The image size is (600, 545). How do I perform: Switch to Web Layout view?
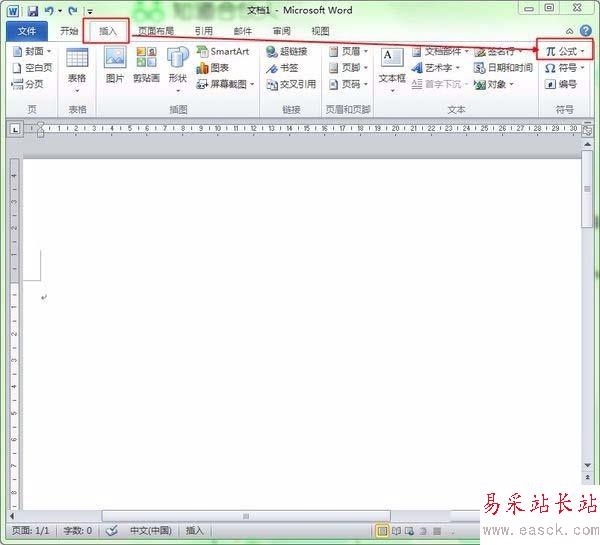point(409,531)
